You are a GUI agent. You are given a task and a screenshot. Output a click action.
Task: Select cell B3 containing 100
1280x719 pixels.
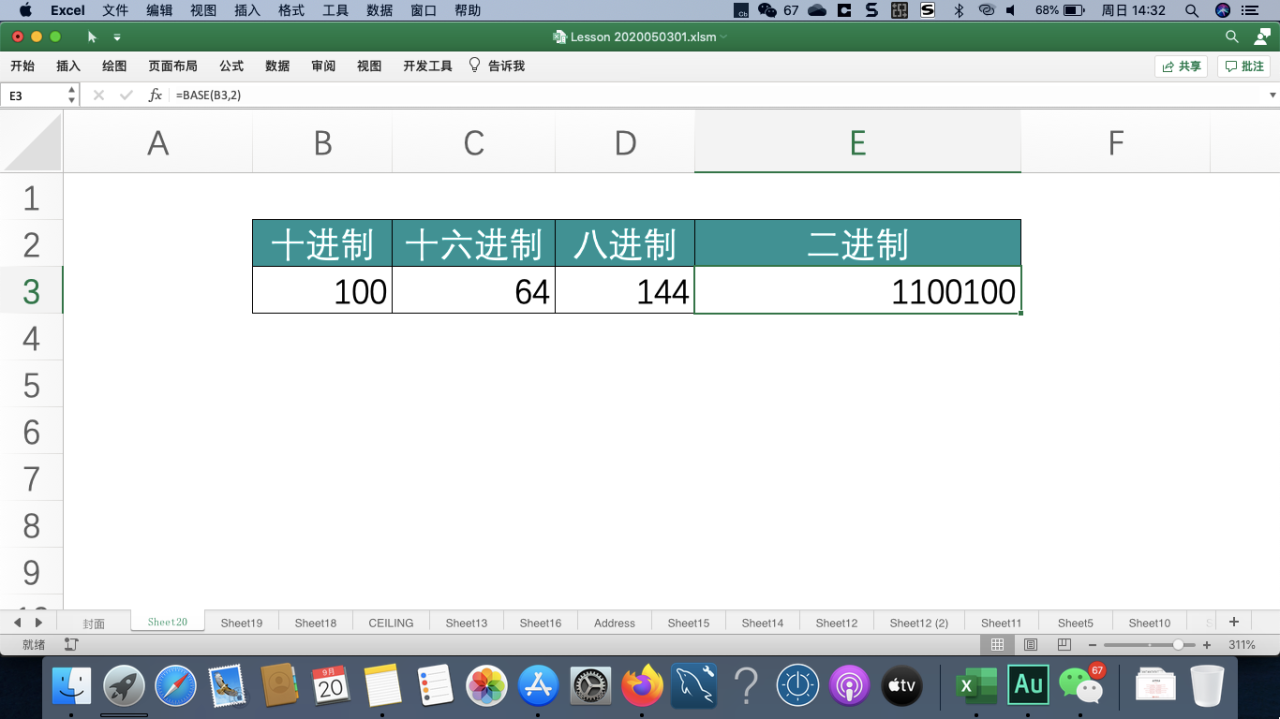click(x=322, y=291)
